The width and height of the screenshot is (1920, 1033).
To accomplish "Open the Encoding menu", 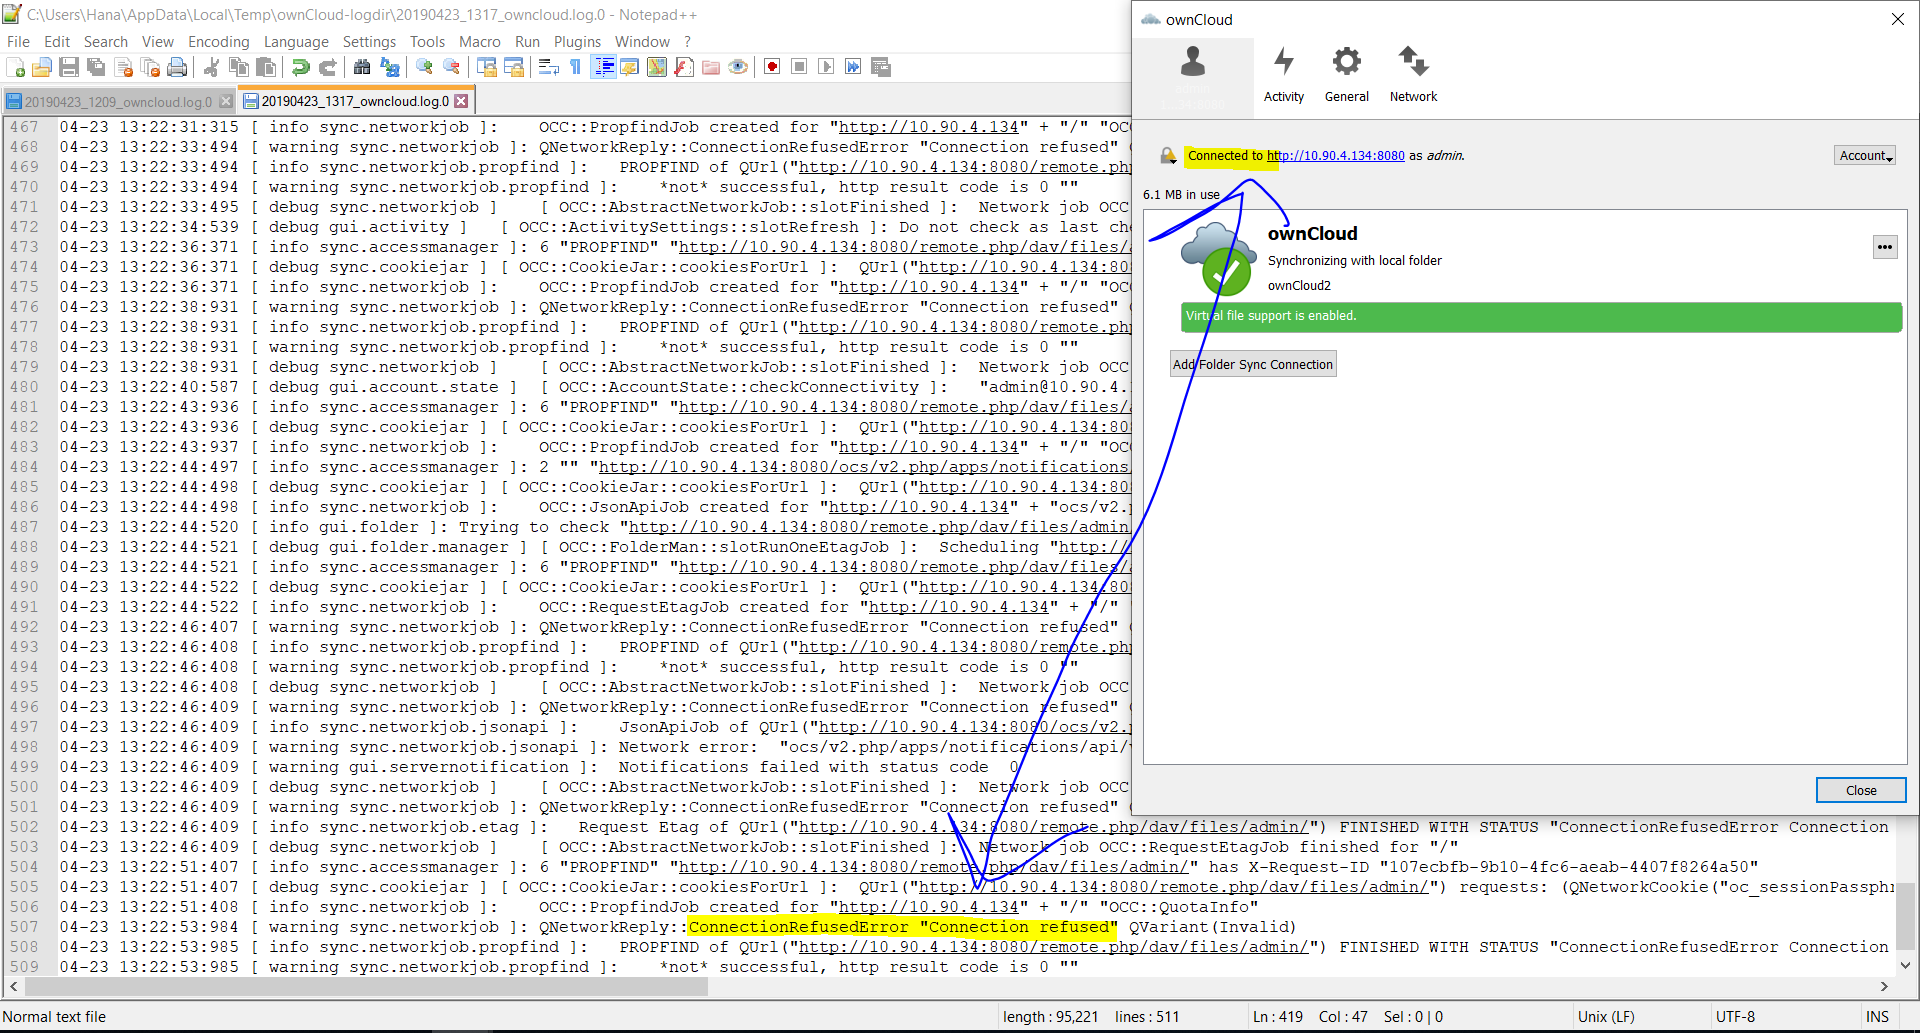I will click(219, 42).
